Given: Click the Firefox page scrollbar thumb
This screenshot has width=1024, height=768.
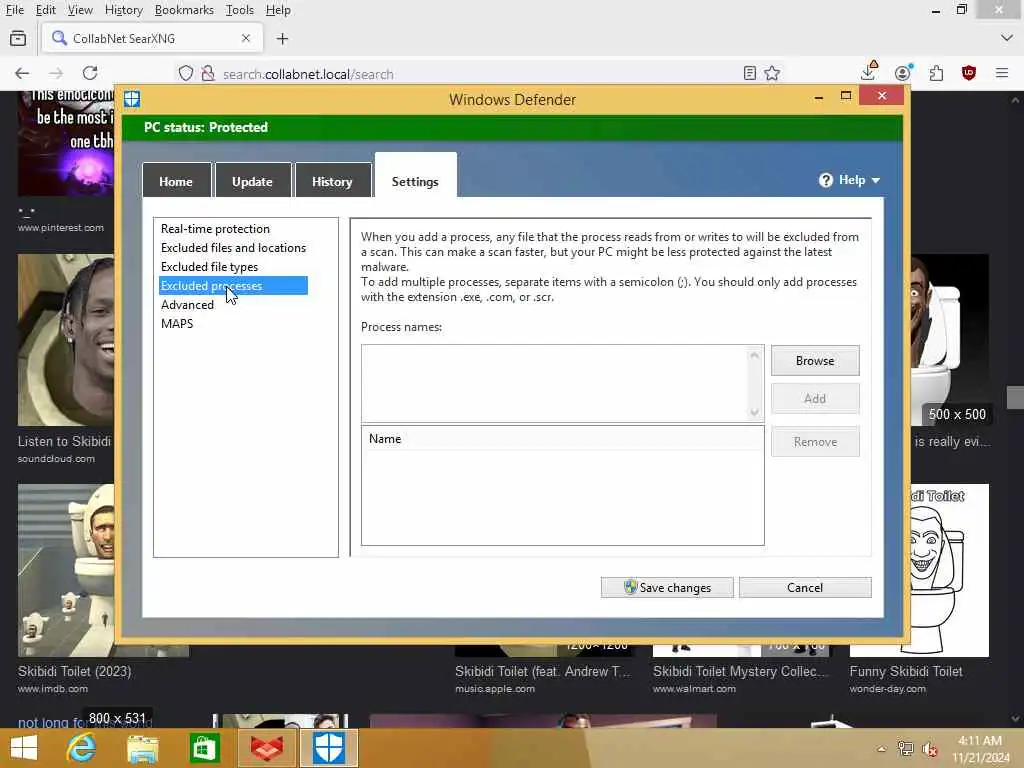Looking at the screenshot, I should tap(1015, 397).
